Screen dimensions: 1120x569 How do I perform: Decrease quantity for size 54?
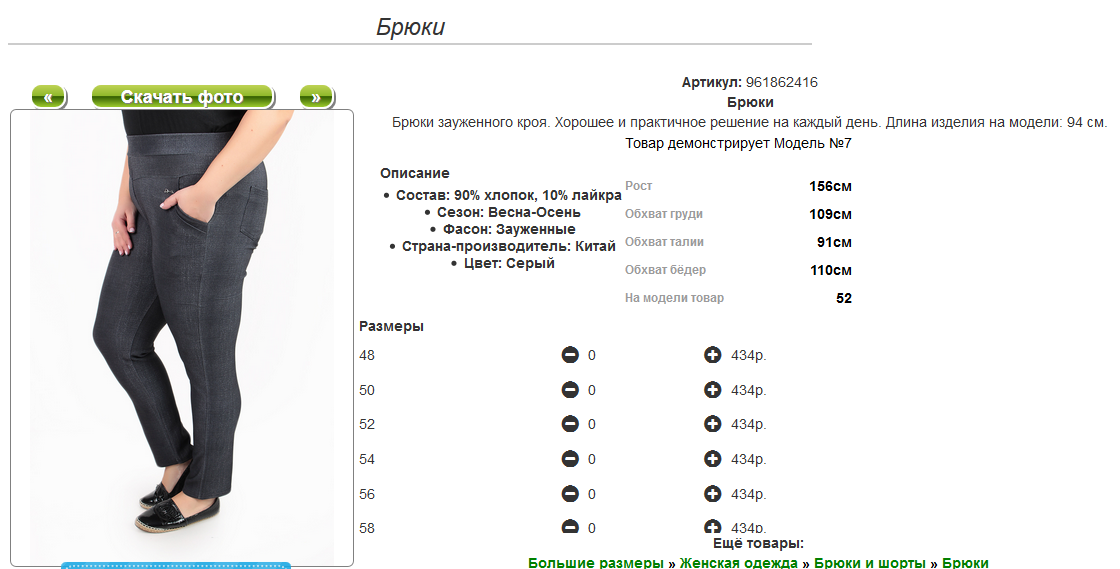tap(570, 459)
